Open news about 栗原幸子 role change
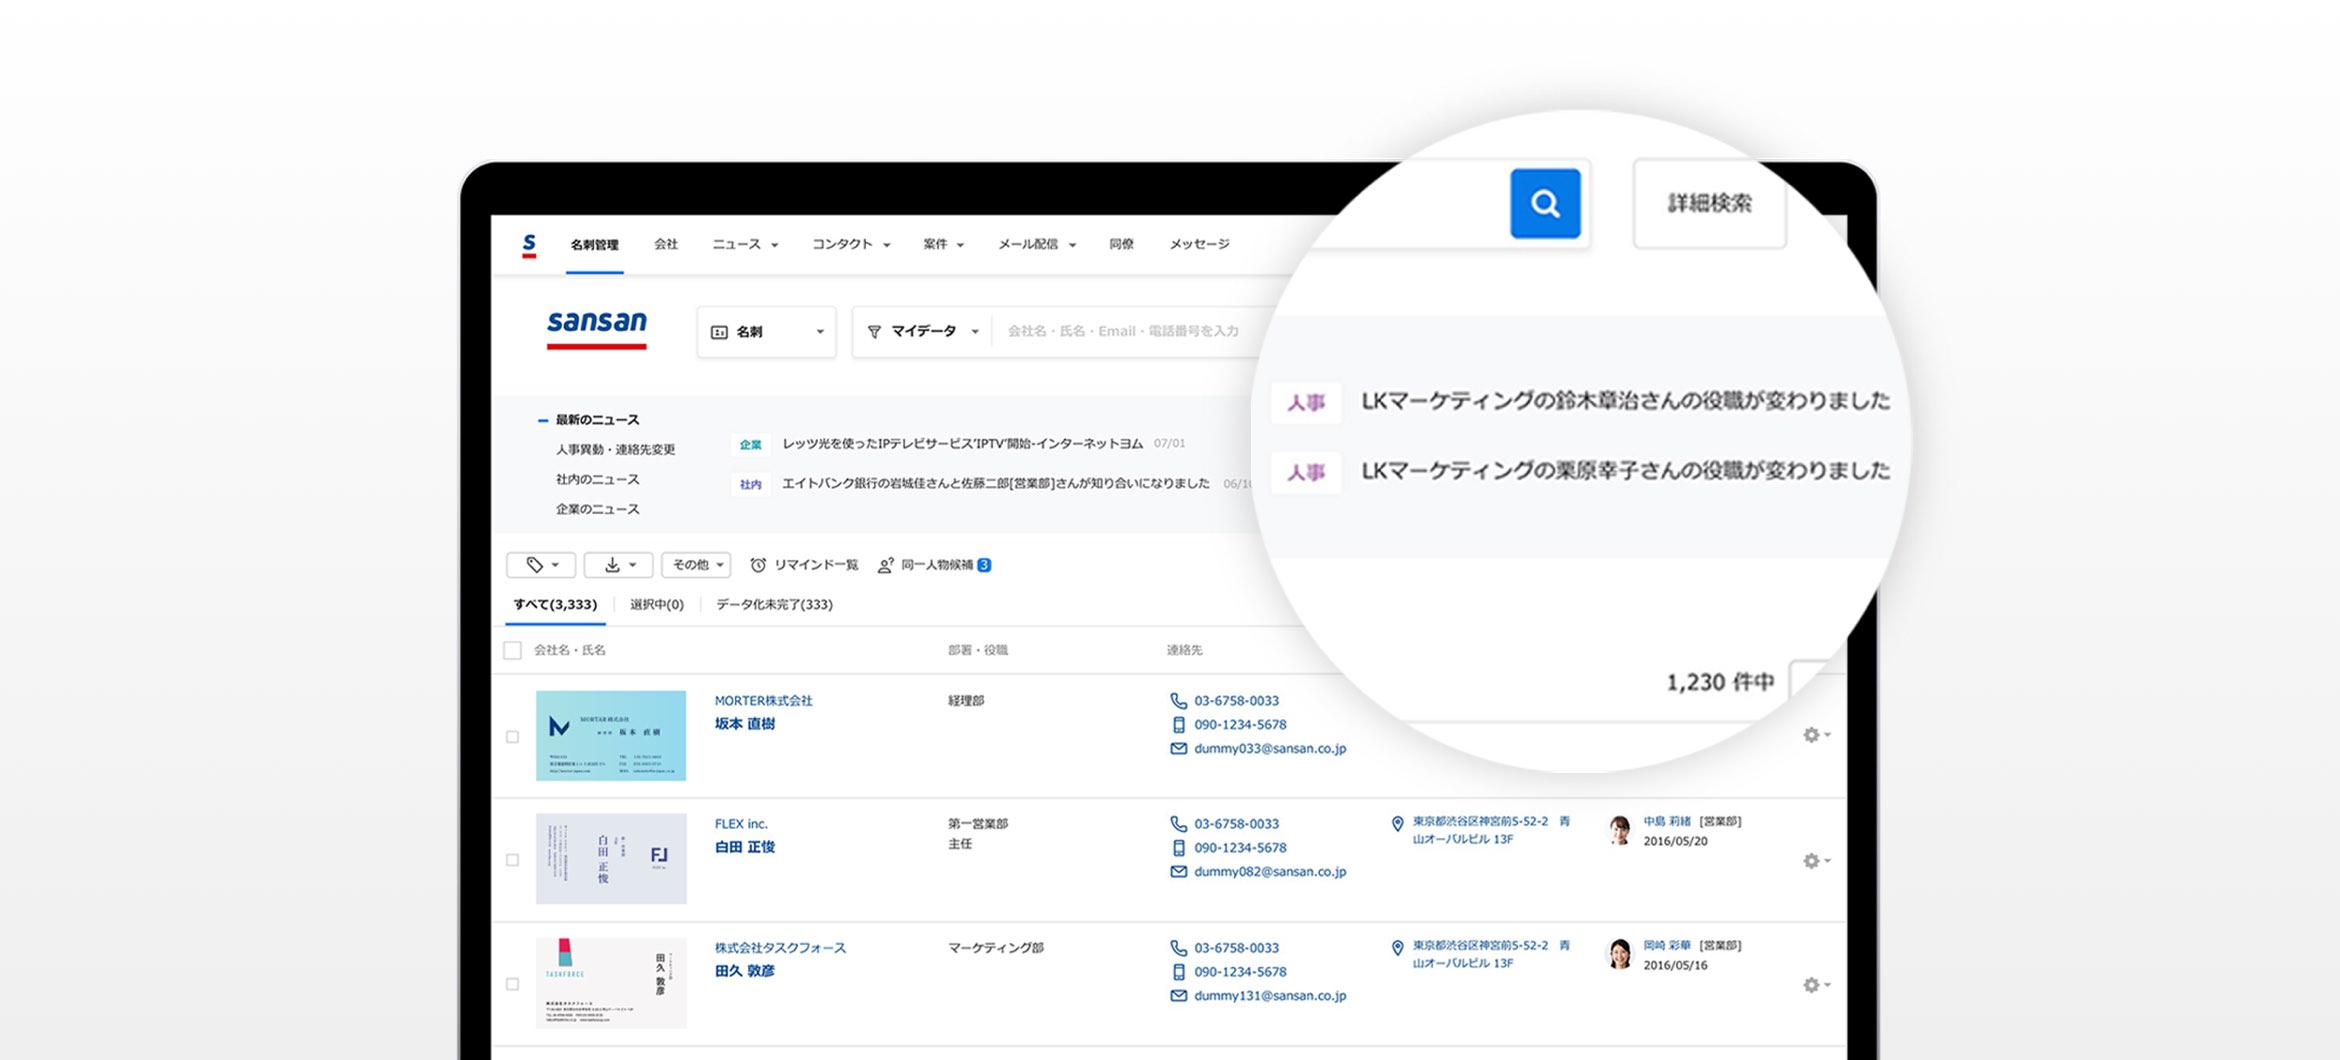The height and width of the screenshot is (1060, 2340). [1625, 471]
